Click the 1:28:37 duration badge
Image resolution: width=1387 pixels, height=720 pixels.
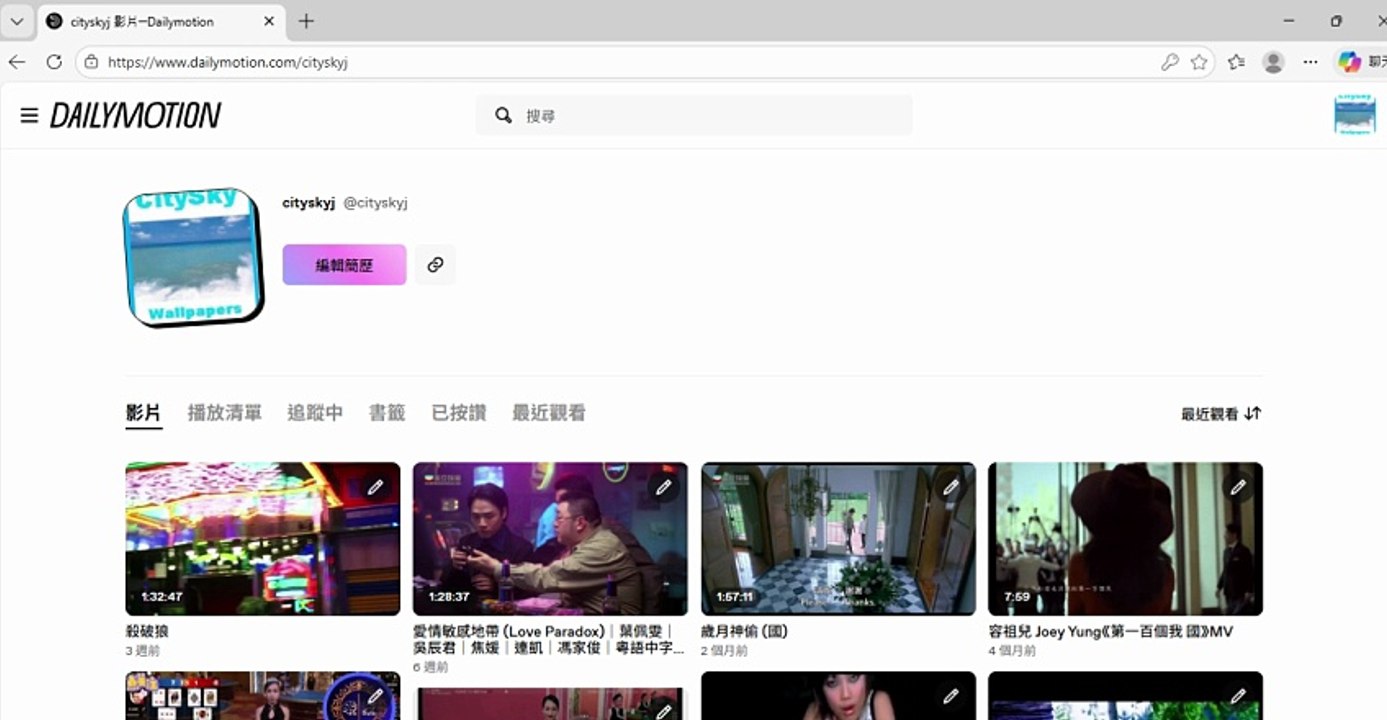coord(449,597)
